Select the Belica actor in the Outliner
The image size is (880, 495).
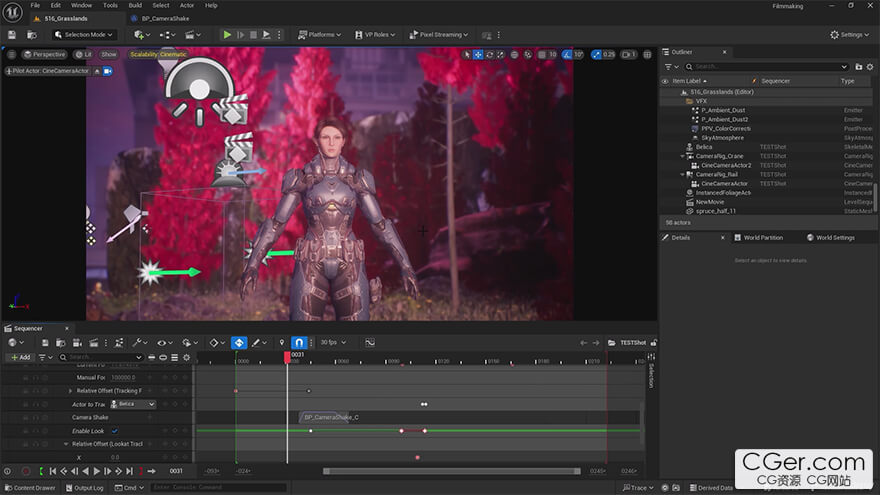(x=704, y=147)
